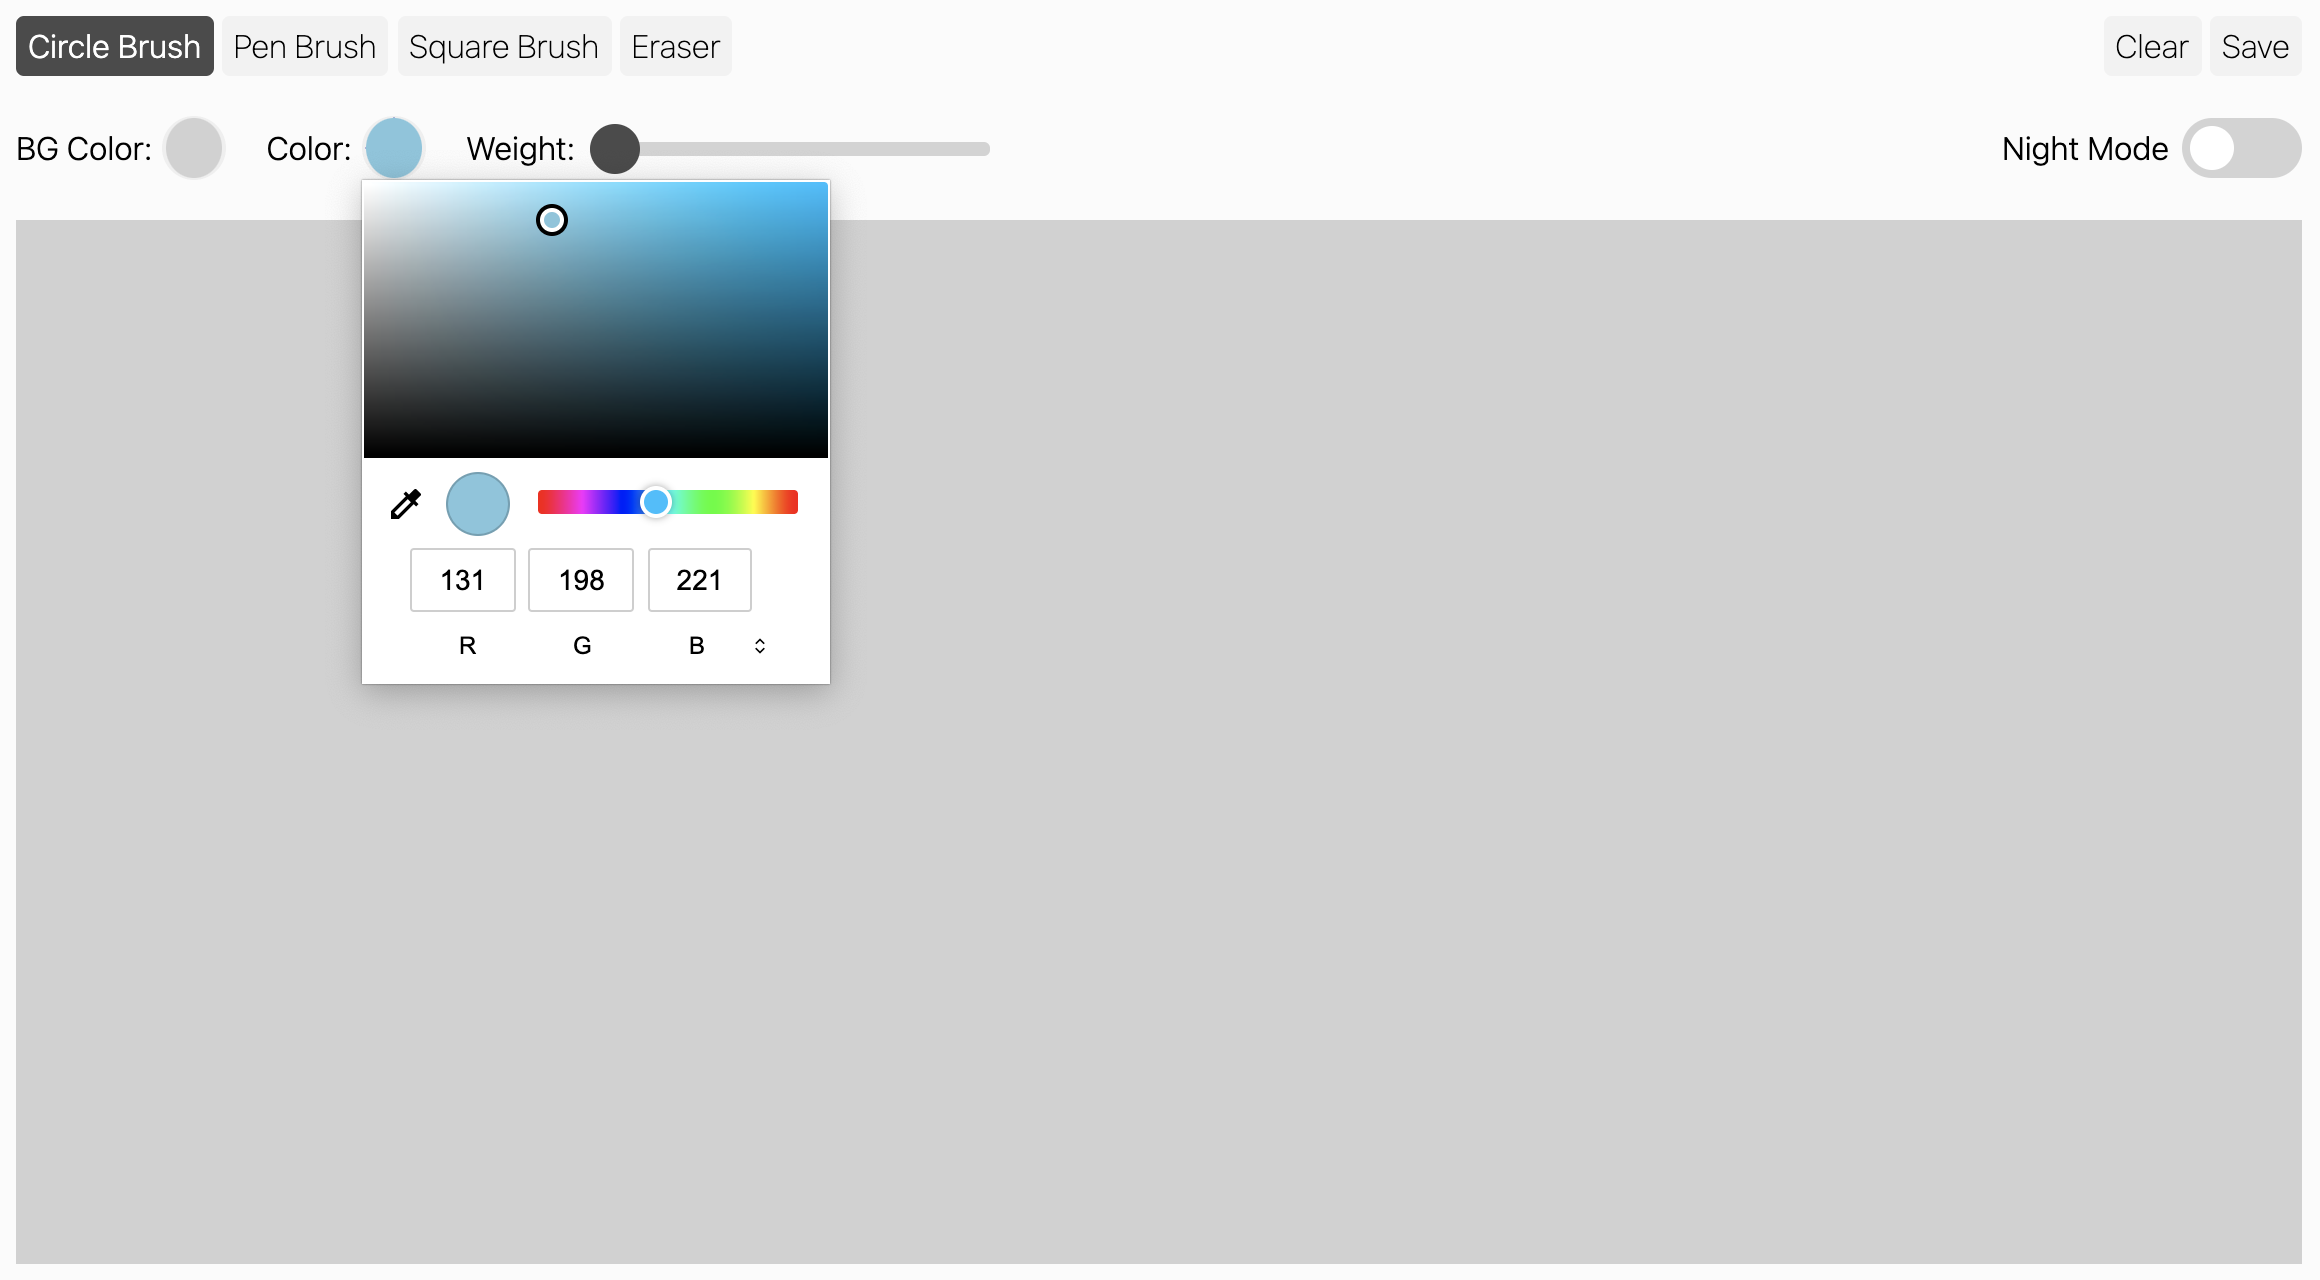Screen dimensions: 2320x1280
Task: Select the Eraser tool
Action: (x=675, y=46)
